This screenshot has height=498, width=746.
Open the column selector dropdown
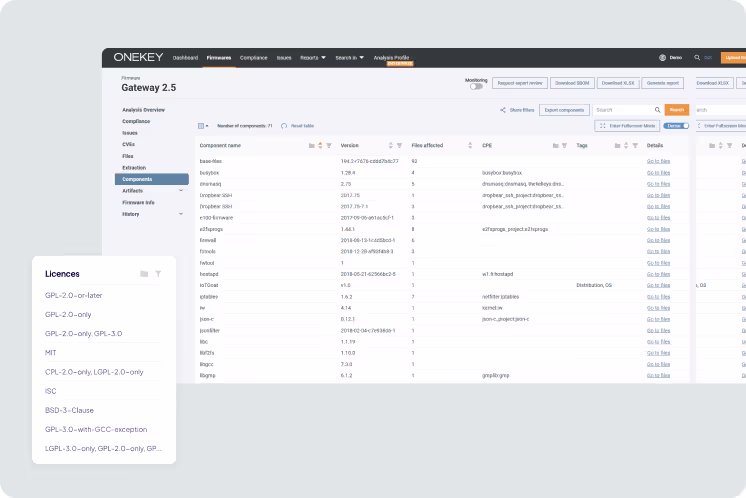tap(203, 126)
